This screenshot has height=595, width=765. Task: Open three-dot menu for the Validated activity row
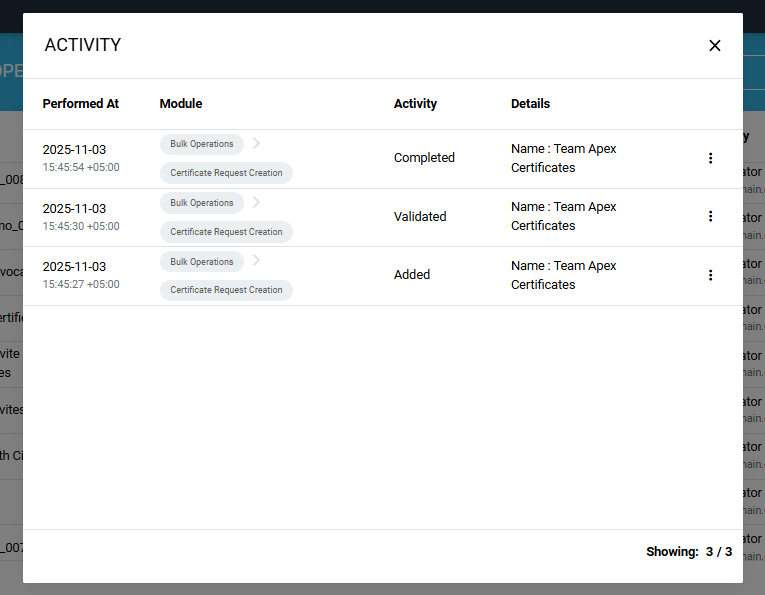coord(710,216)
